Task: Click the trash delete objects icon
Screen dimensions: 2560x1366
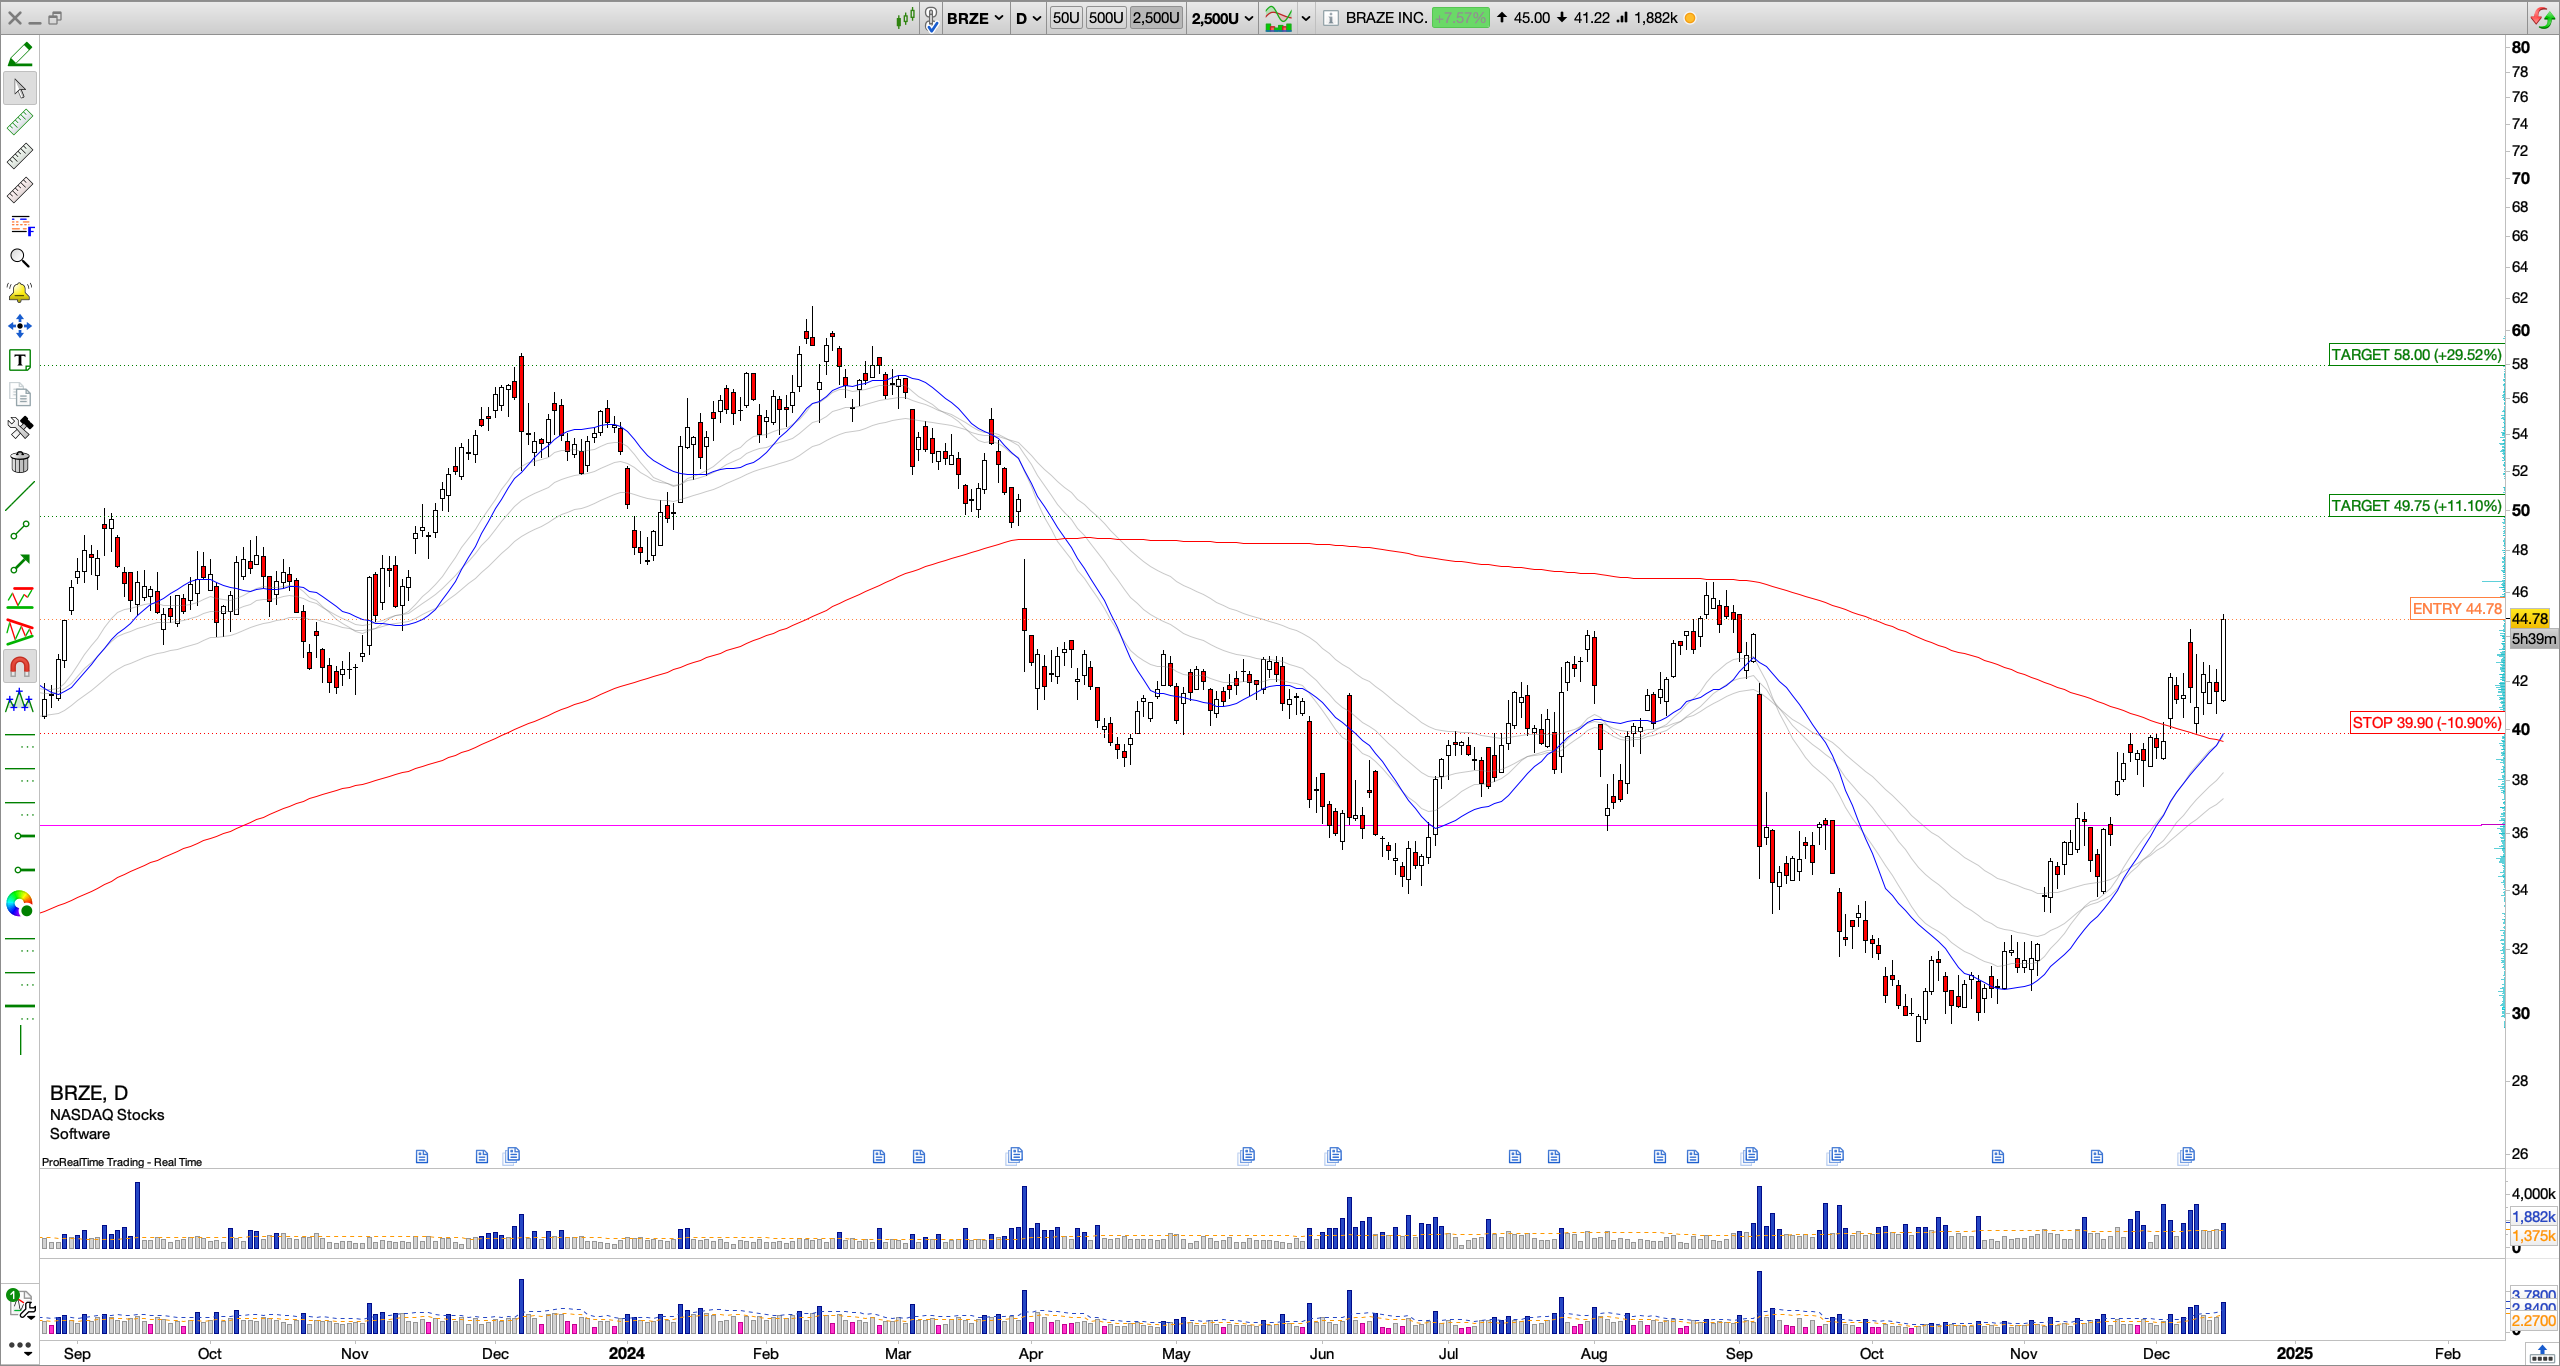Action: [x=20, y=462]
